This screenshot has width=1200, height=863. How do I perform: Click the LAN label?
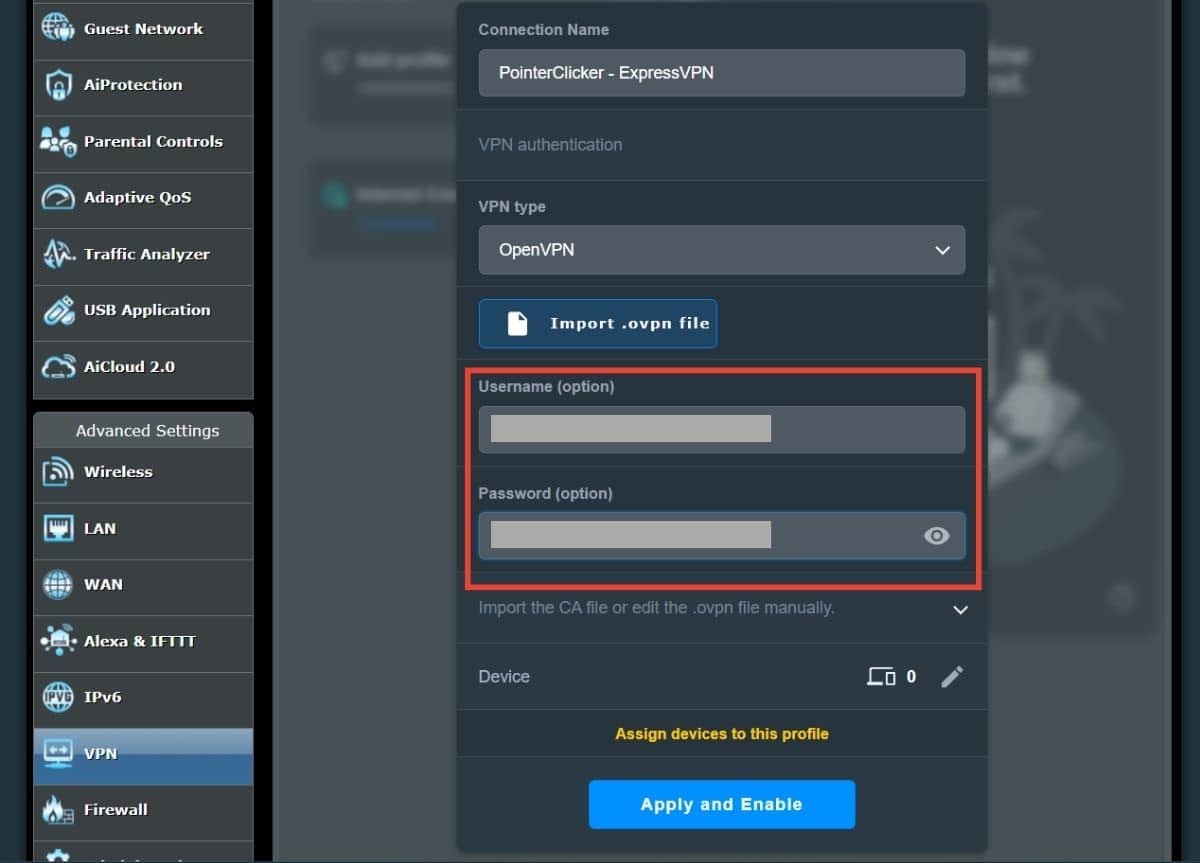click(x=100, y=529)
